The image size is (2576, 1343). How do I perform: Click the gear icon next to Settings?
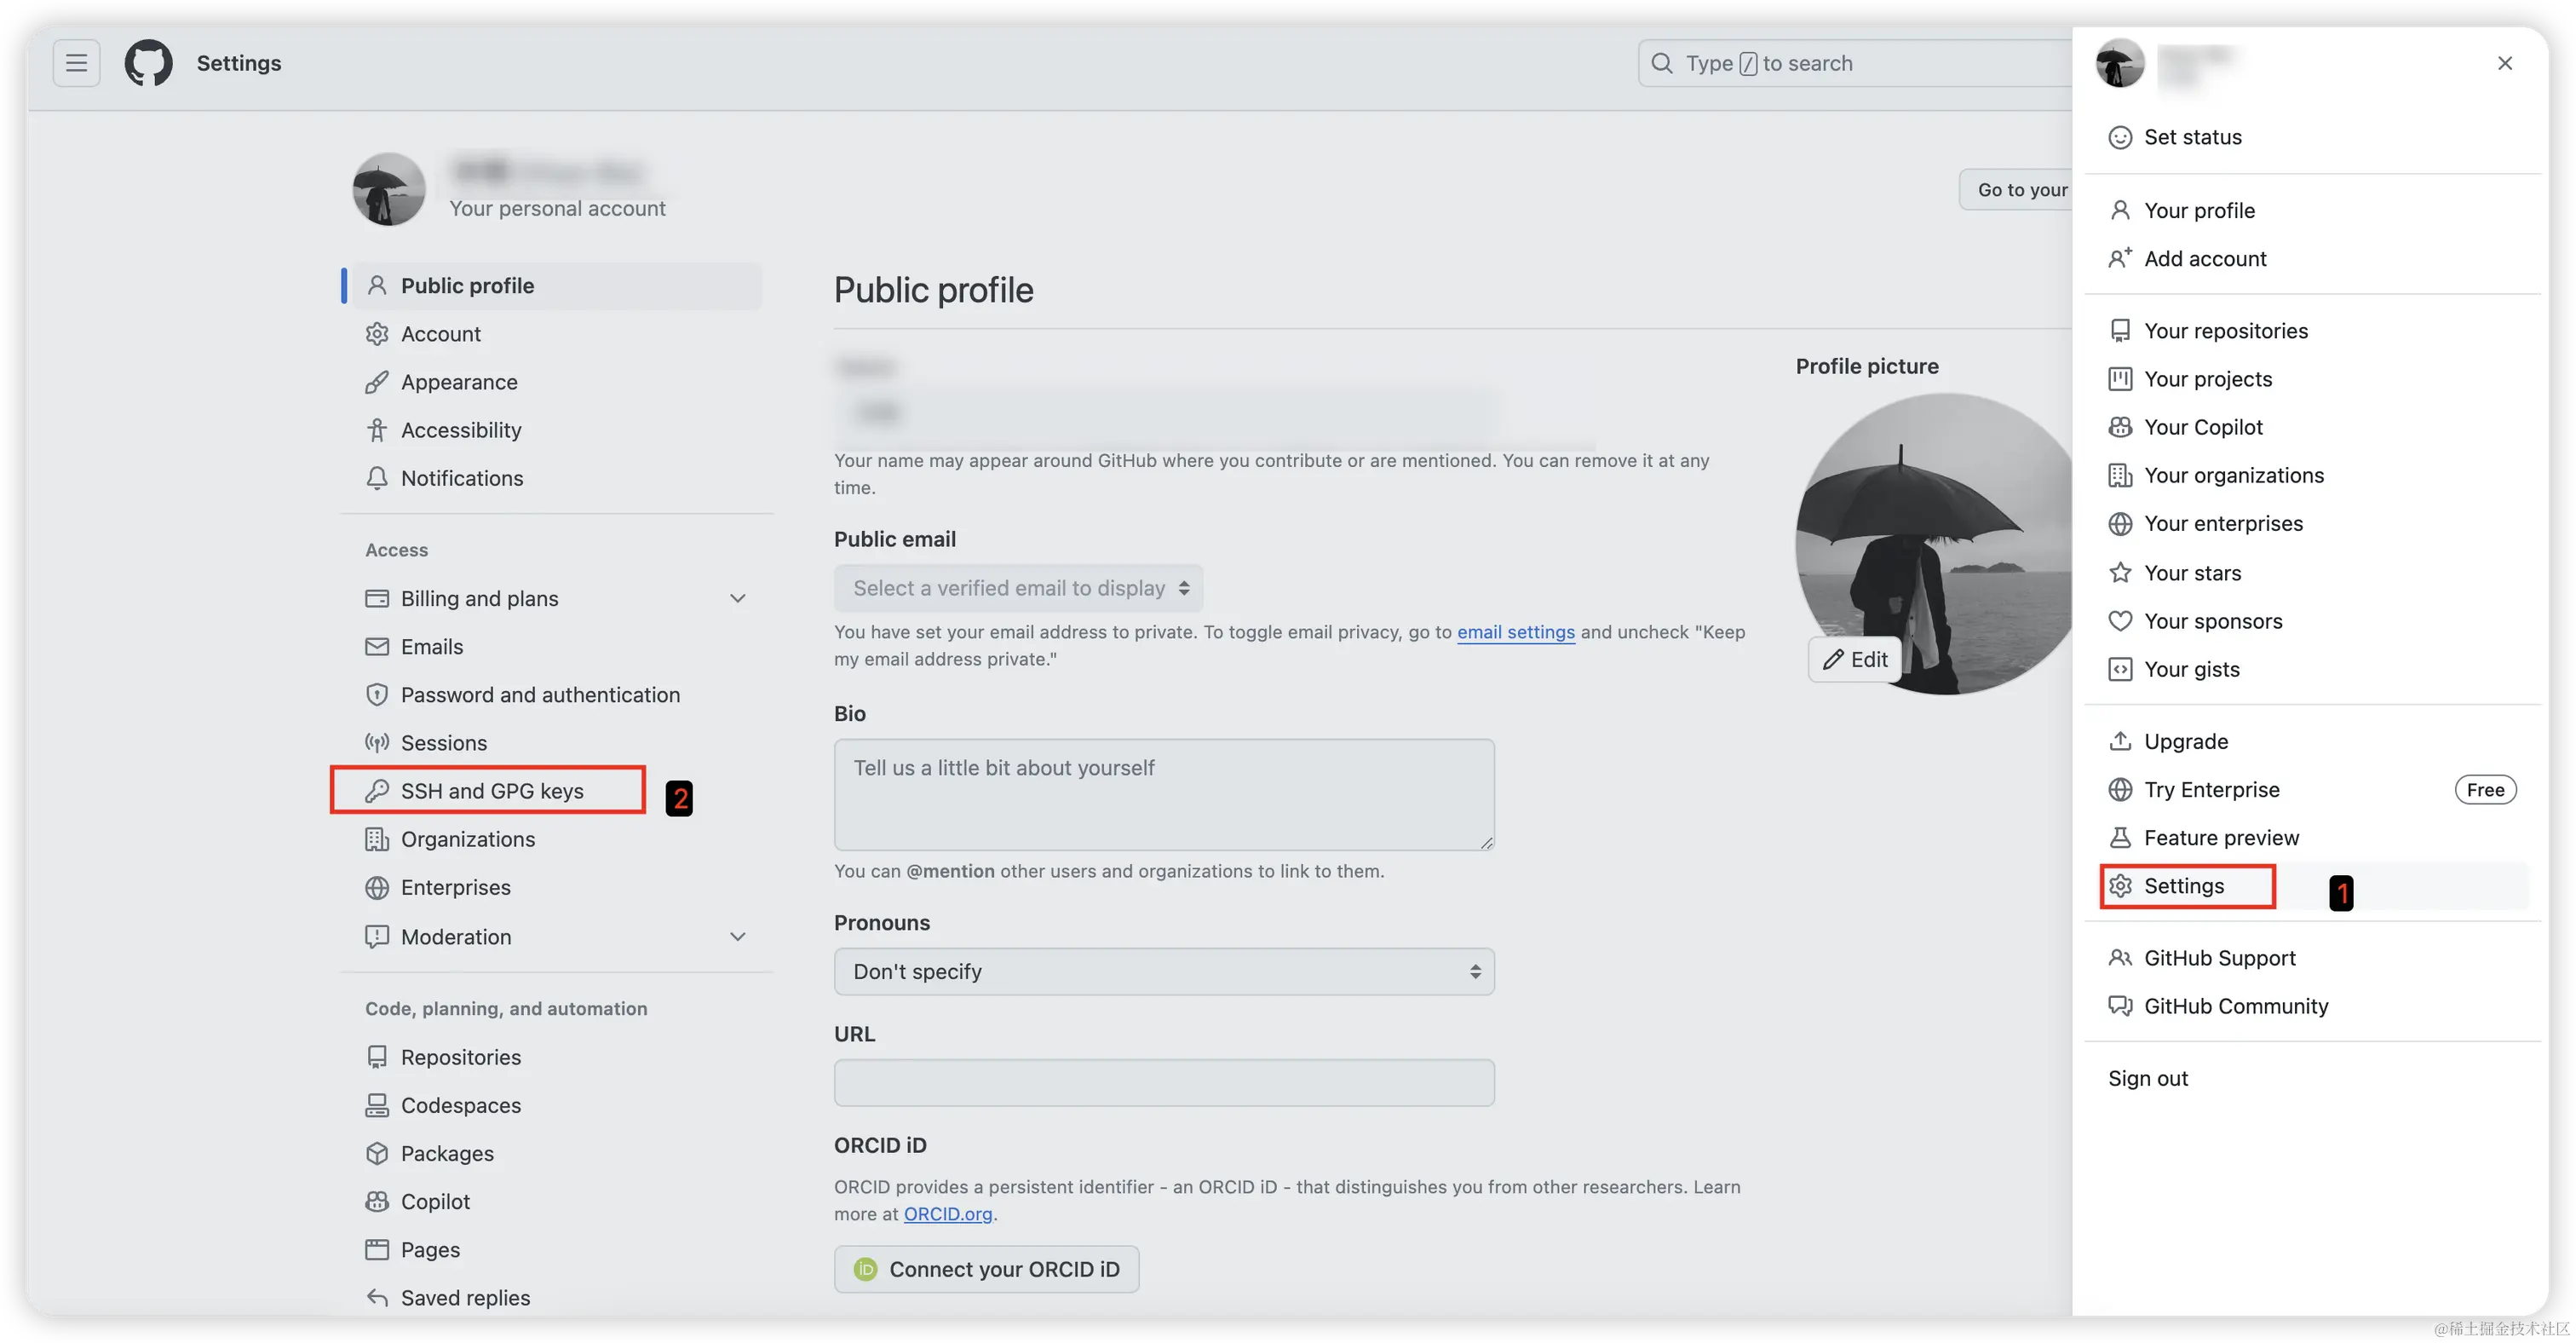coord(2120,886)
